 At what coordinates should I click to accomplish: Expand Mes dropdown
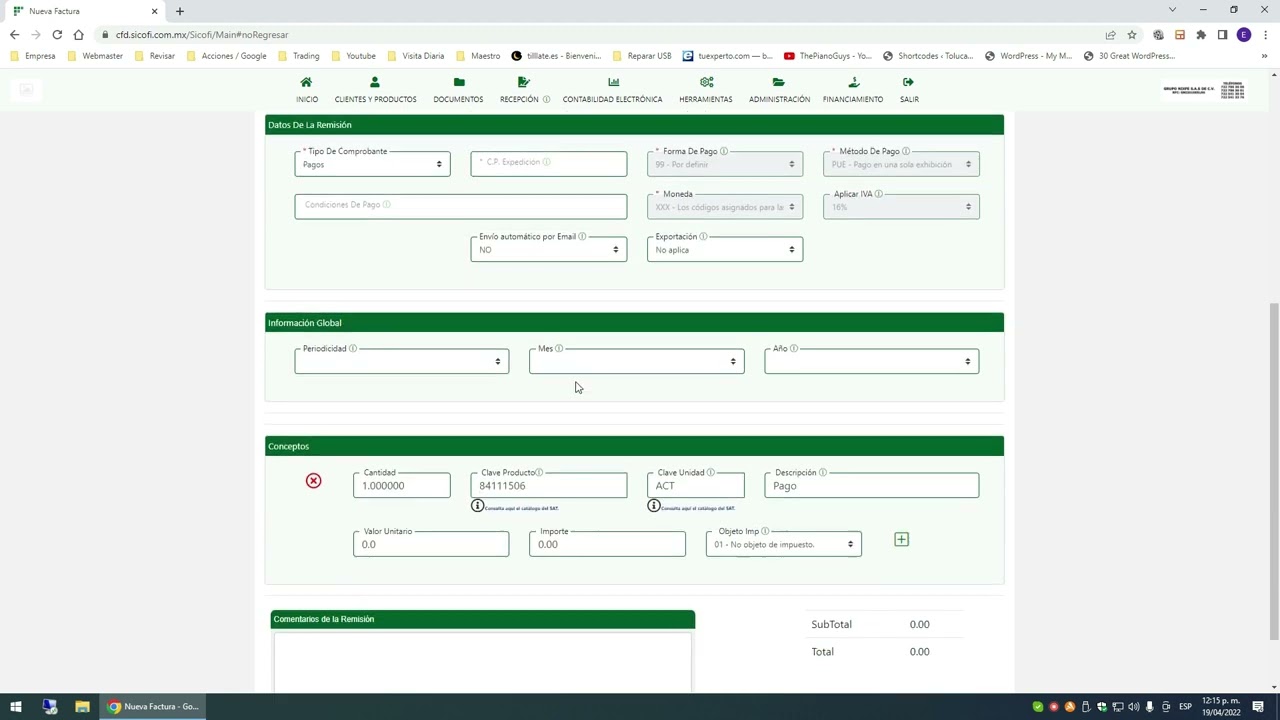(x=636, y=362)
